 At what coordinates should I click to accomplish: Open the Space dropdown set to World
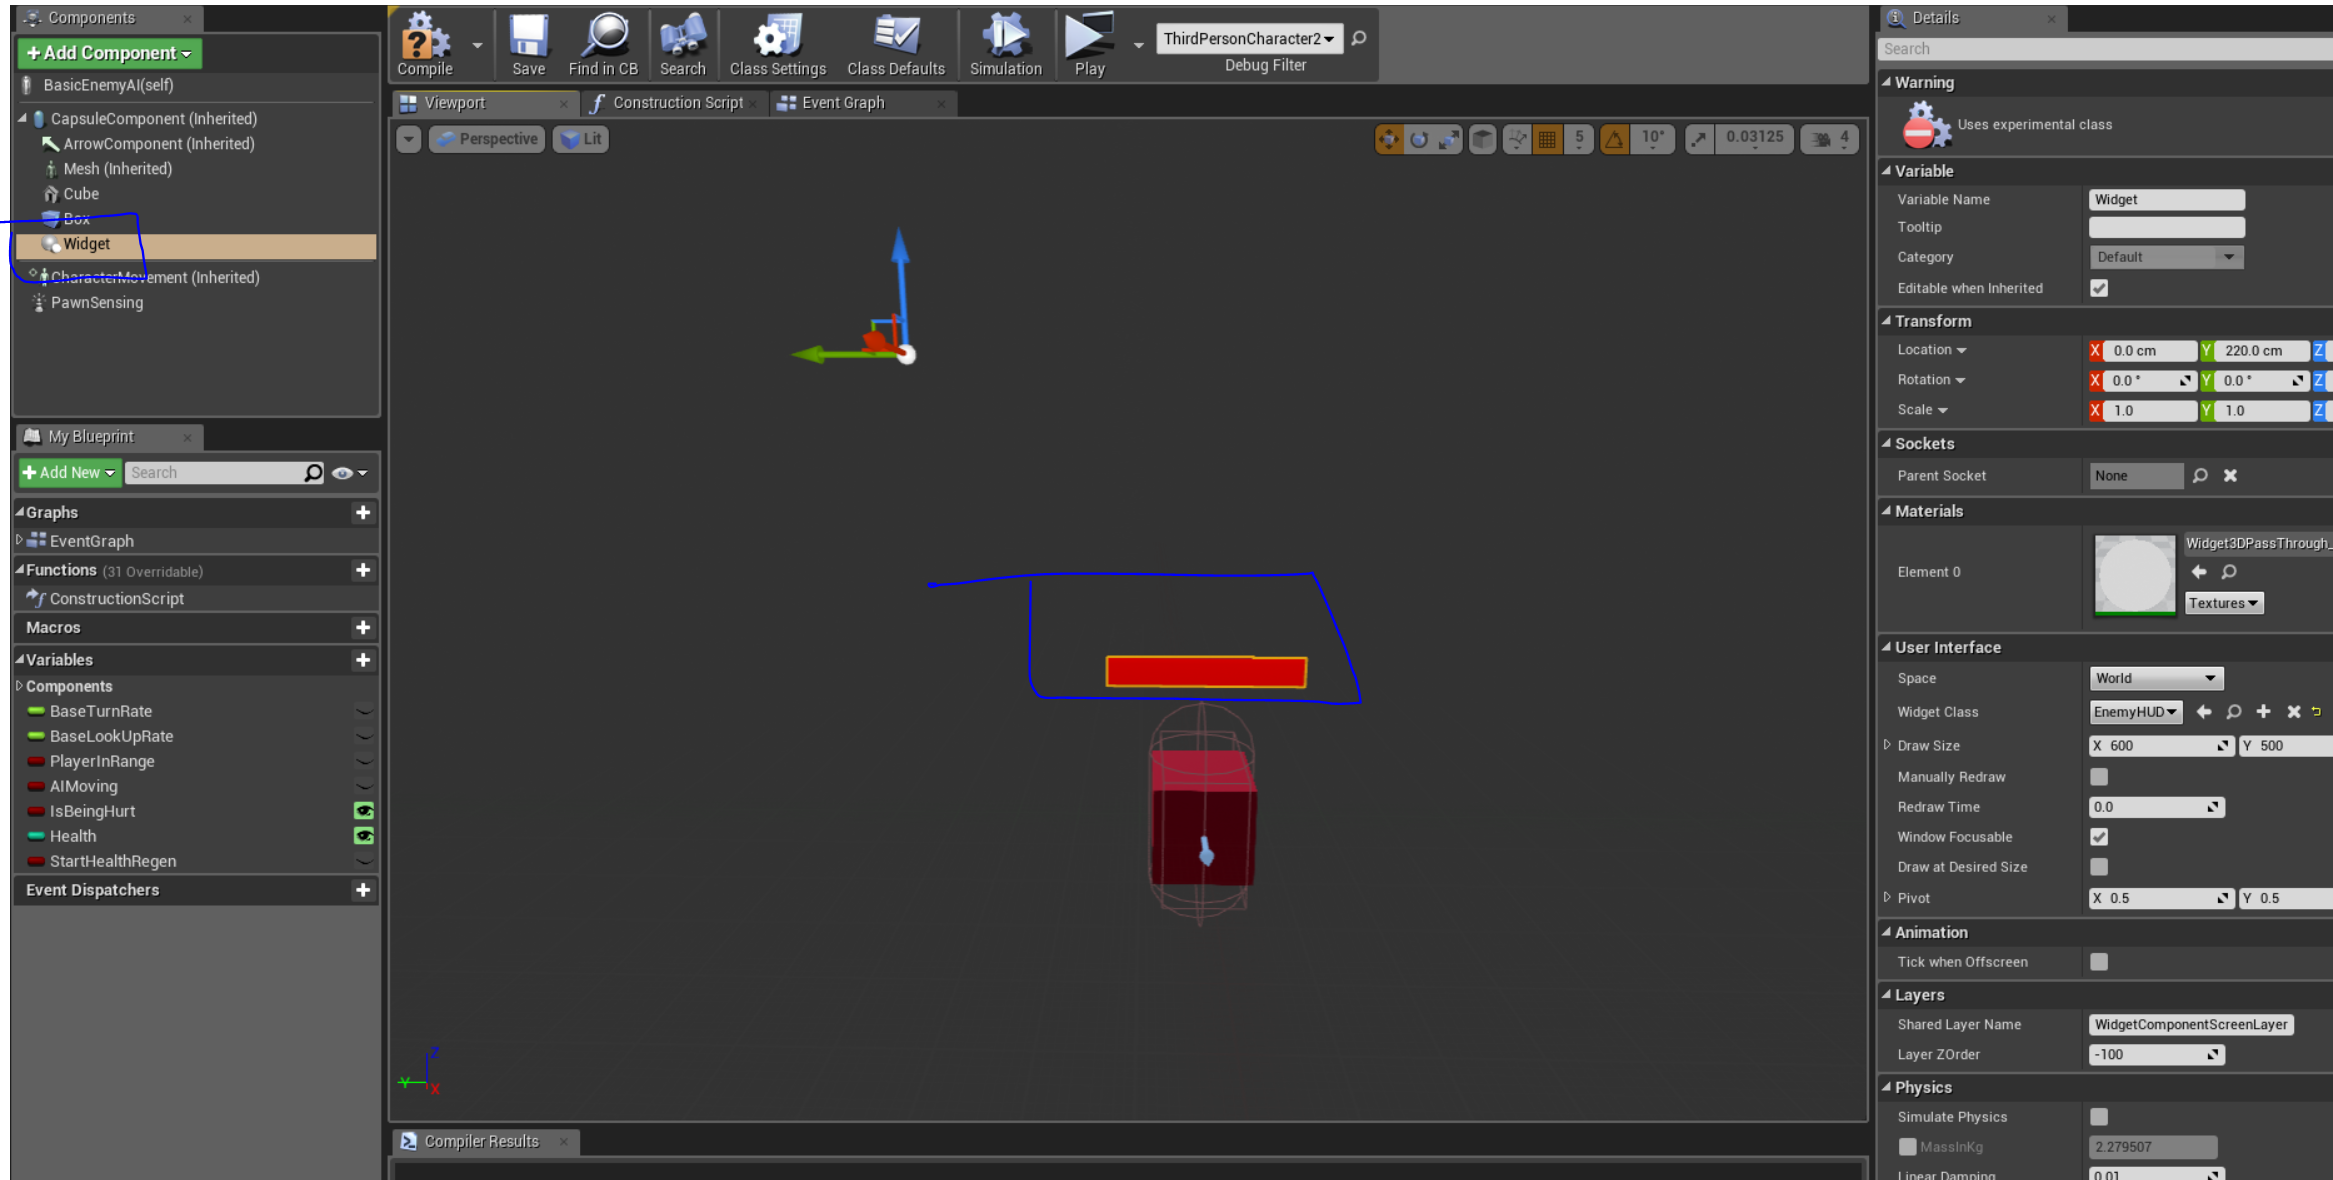(x=2155, y=678)
